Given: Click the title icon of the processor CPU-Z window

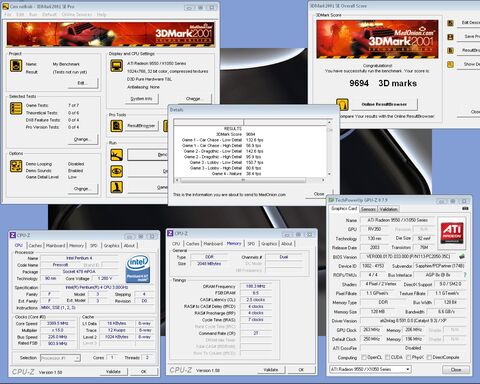Looking at the screenshot, I should pos(12,235).
